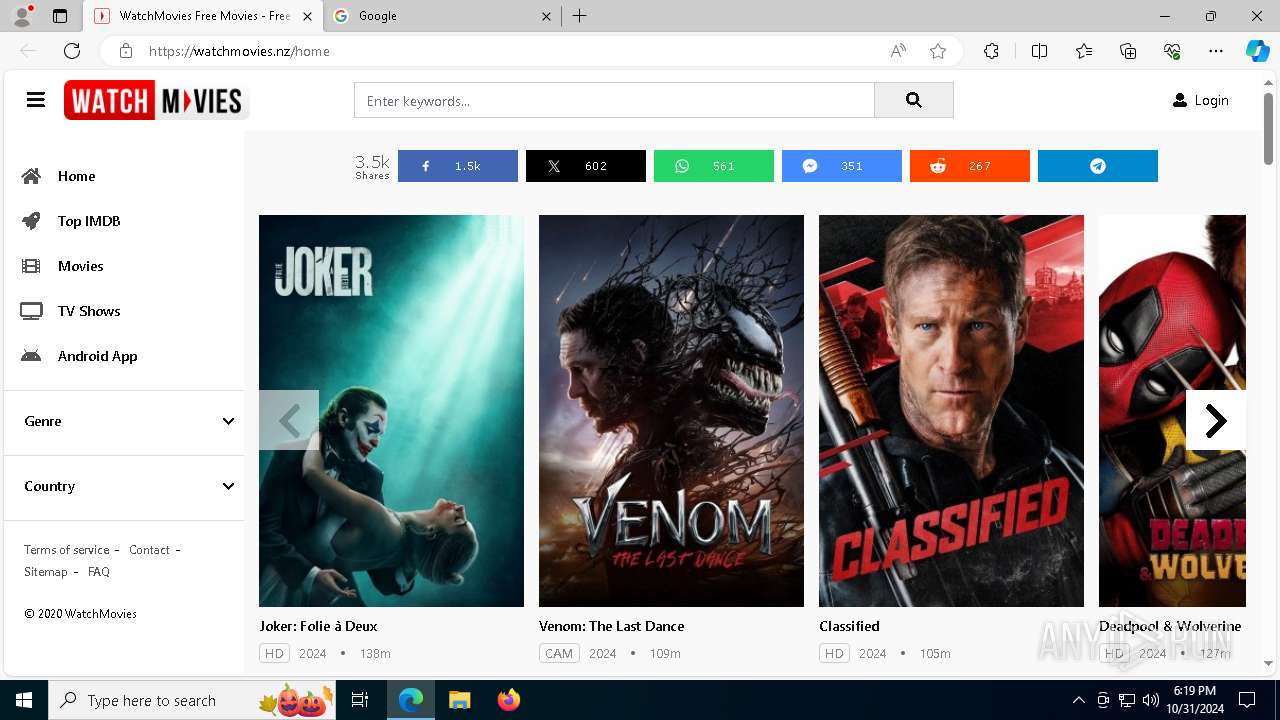Image resolution: width=1280 pixels, height=720 pixels.
Task: Share via WhatsApp button
Action: [714, 166]
